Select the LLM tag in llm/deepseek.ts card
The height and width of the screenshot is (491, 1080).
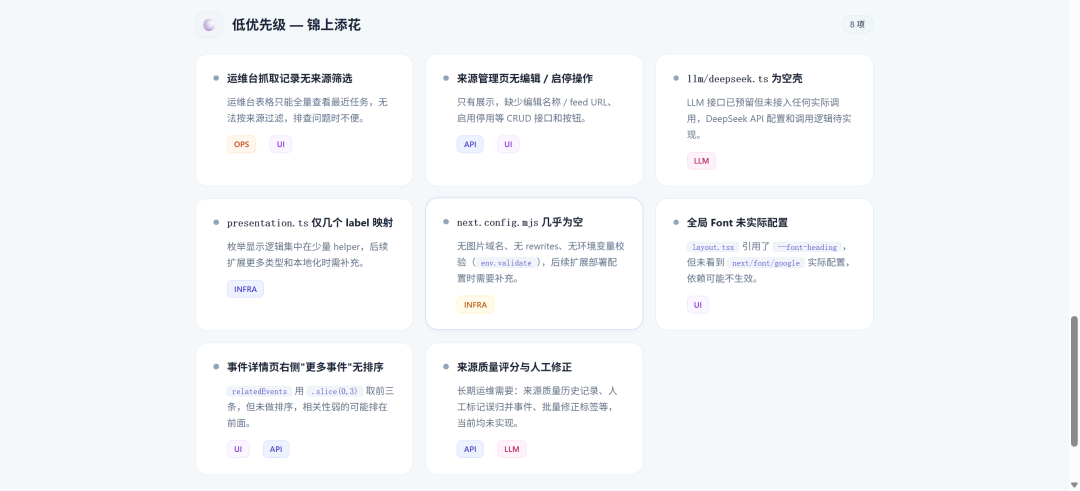pyautogui.click(x=701, y=160)
